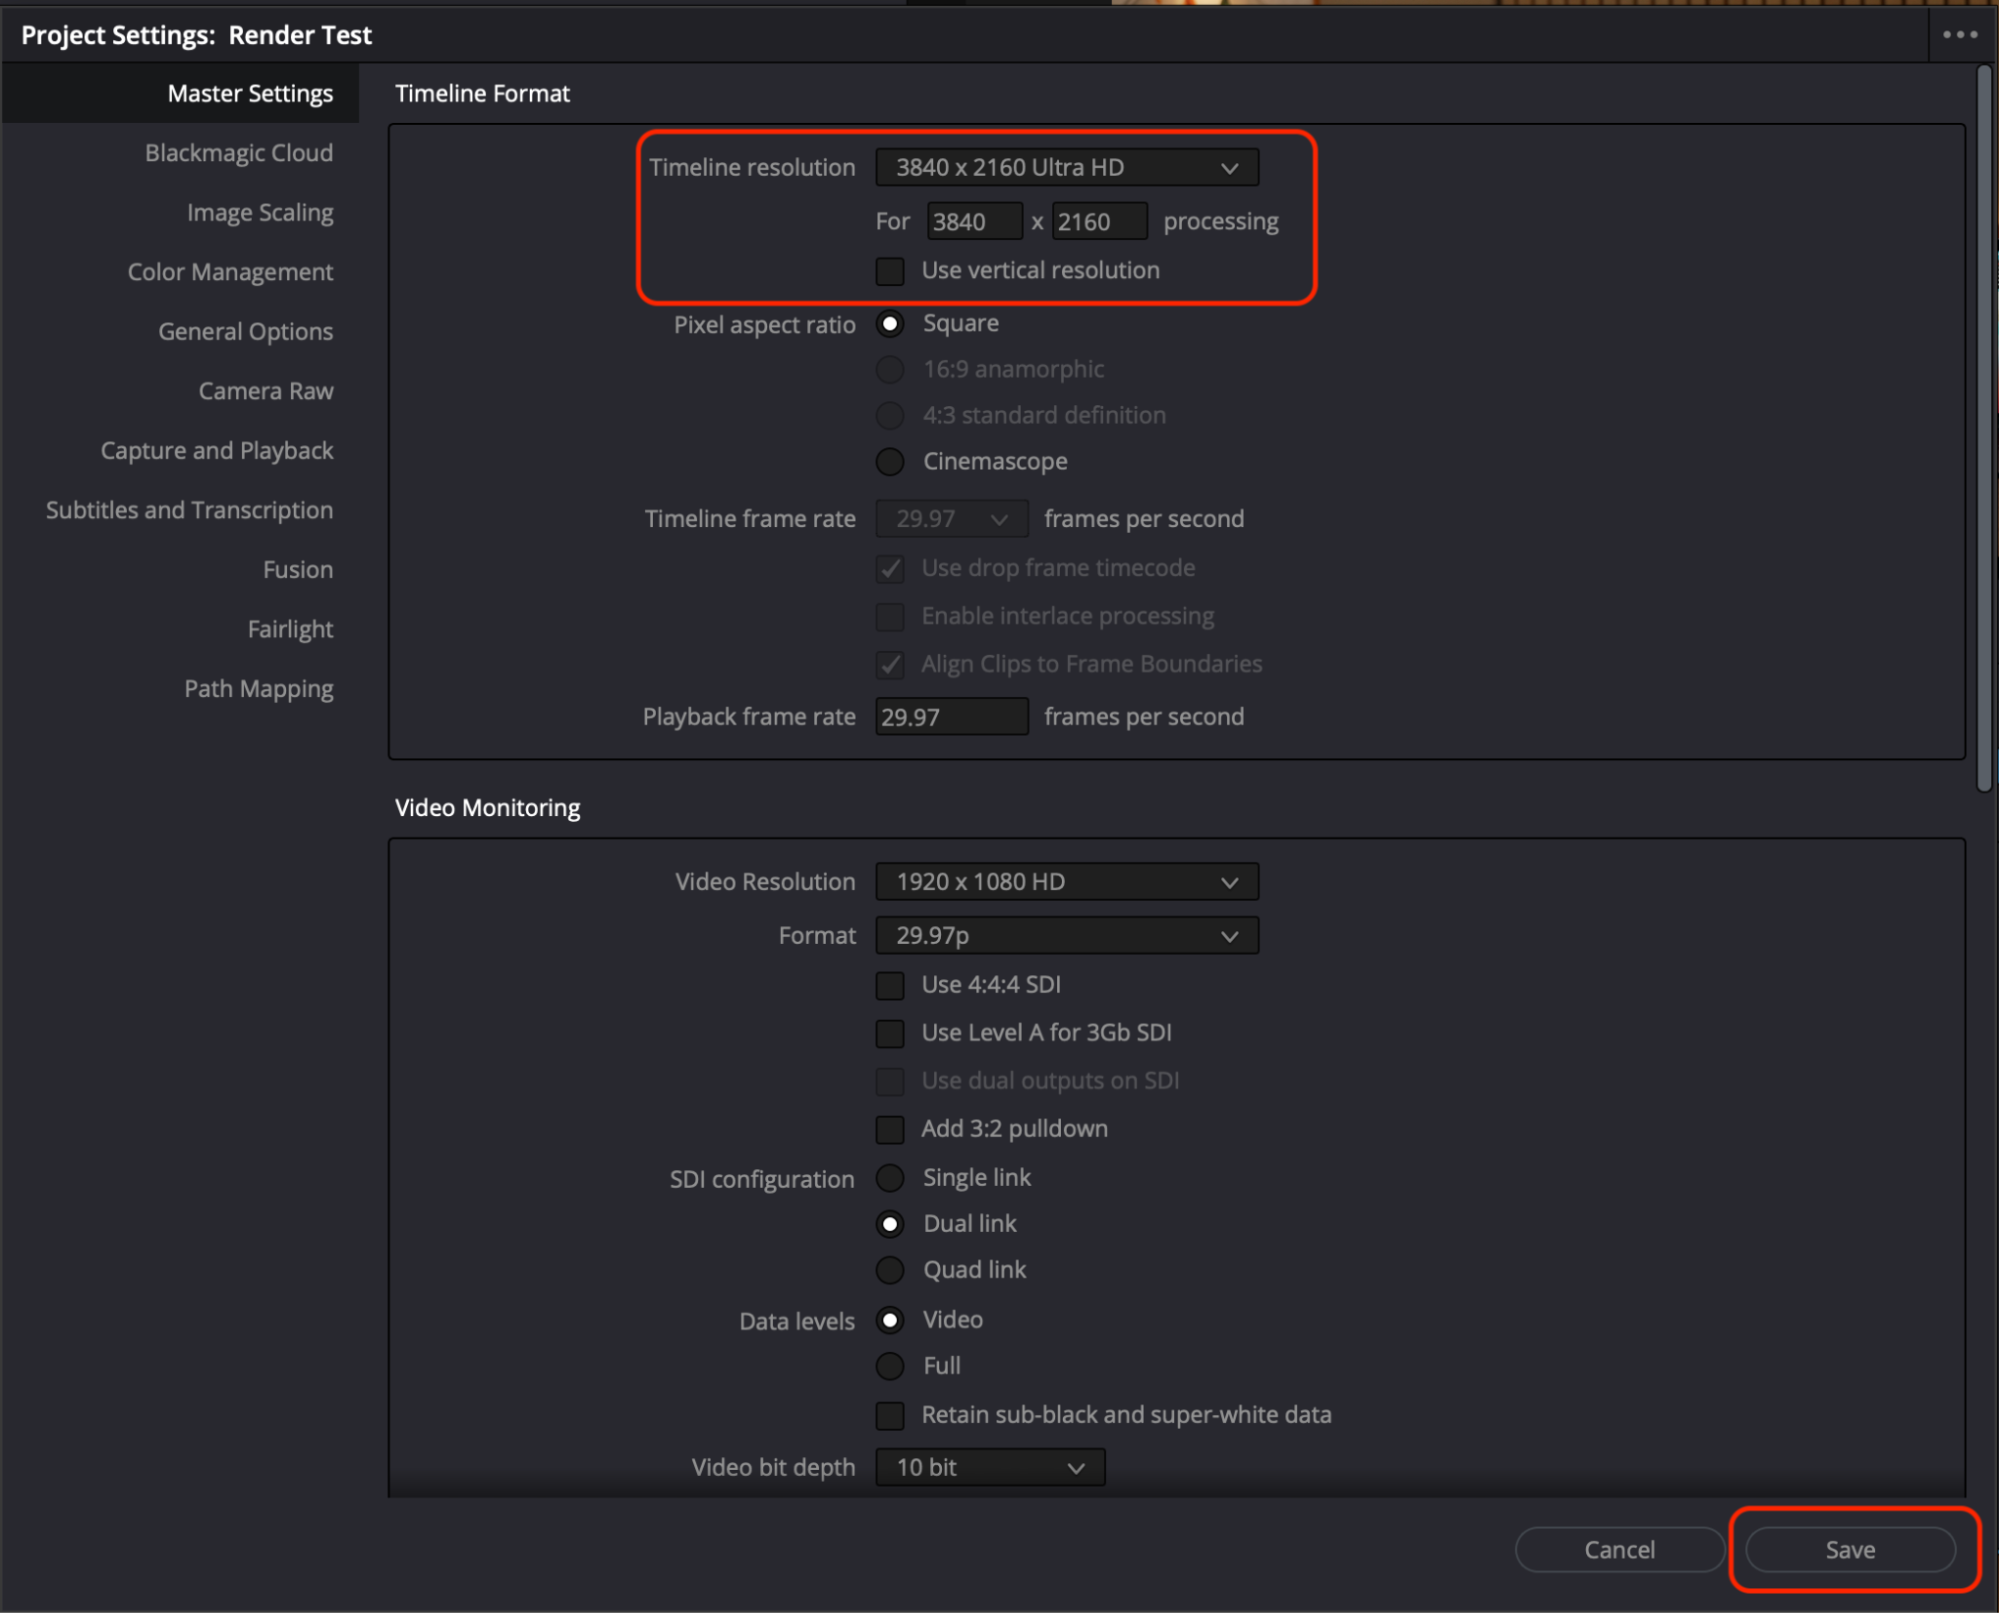
Task: Click the processing width 3840 field
Action: tap(972, 222)
